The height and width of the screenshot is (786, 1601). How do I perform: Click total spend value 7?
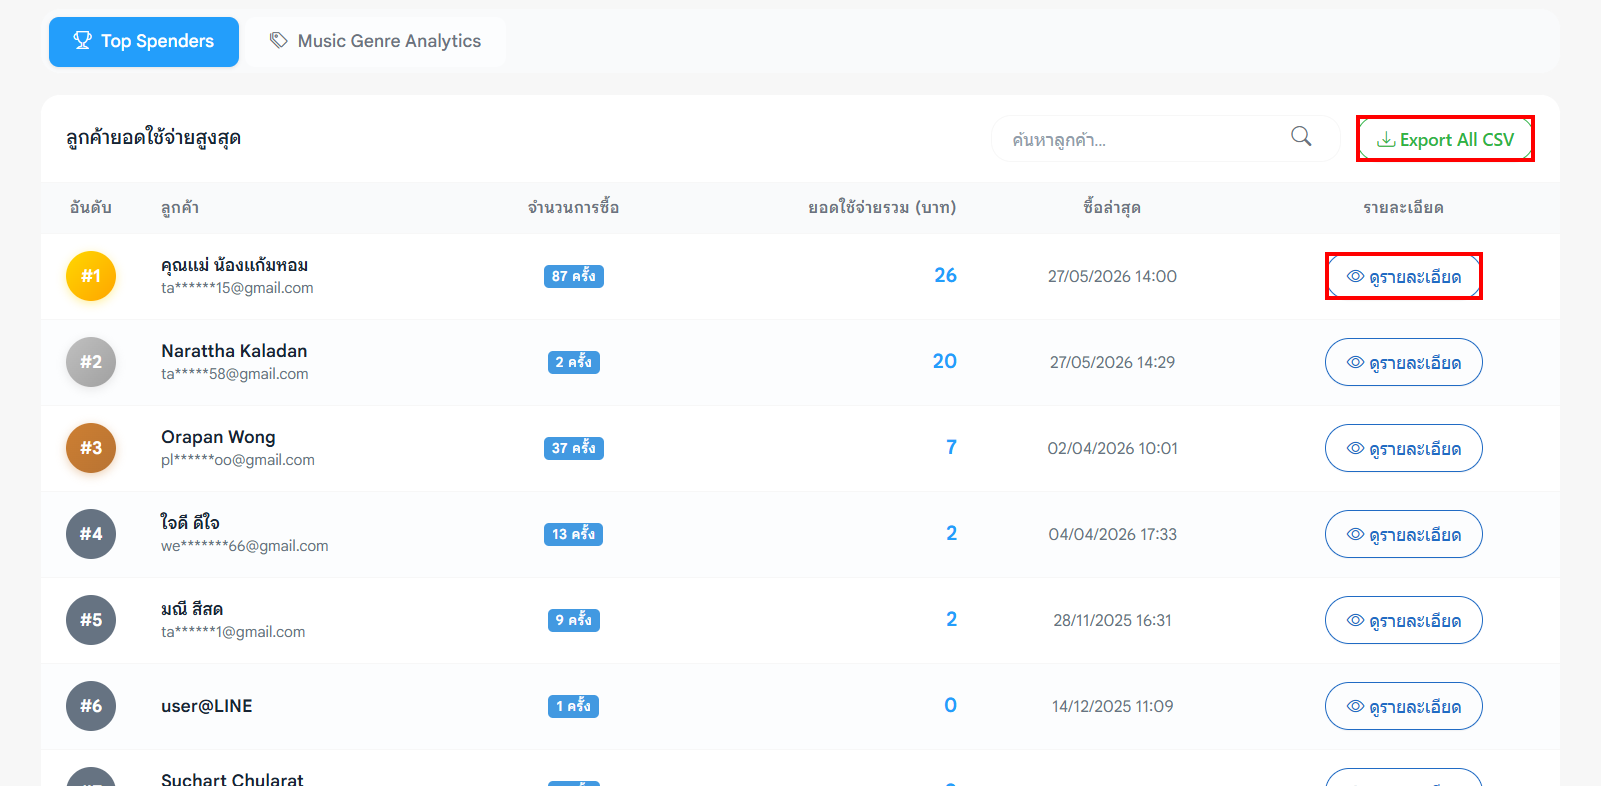click(x=951, y=447)
